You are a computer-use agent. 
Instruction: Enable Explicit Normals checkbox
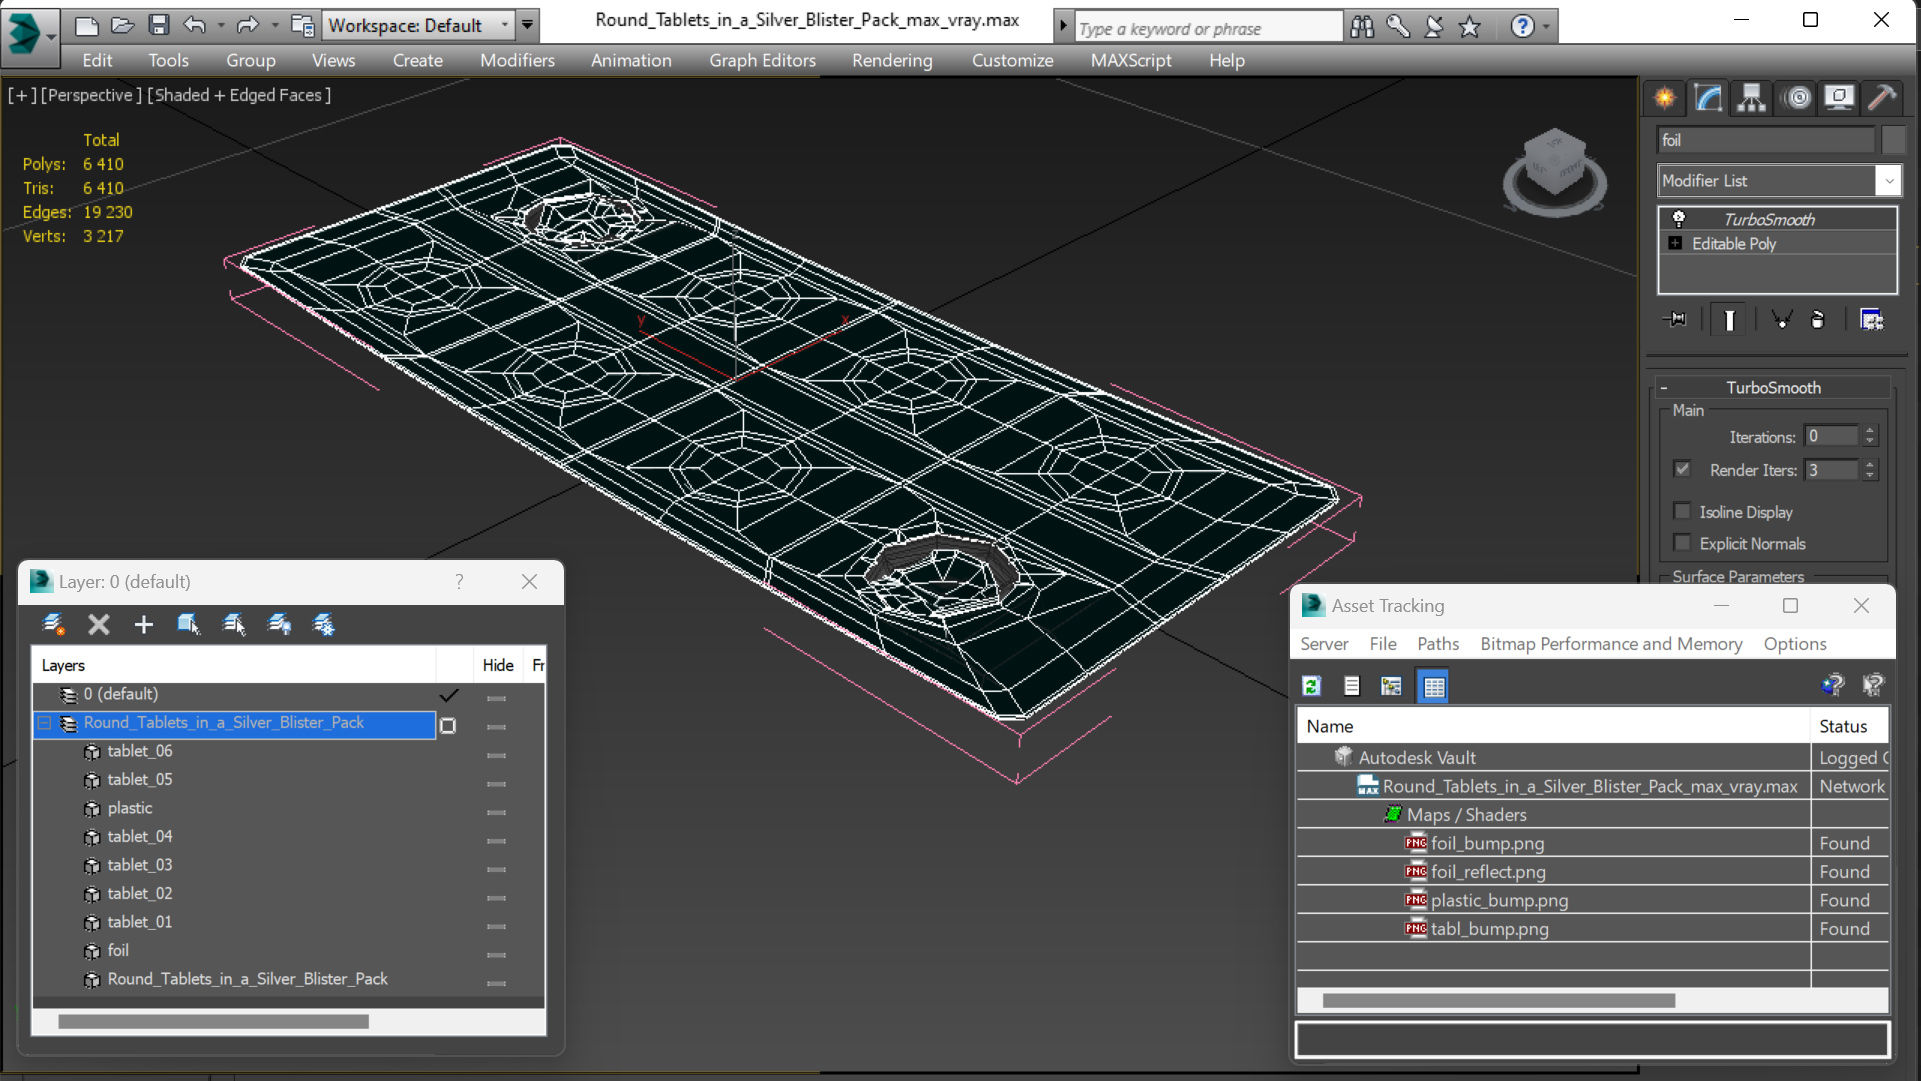[1682, 543]
